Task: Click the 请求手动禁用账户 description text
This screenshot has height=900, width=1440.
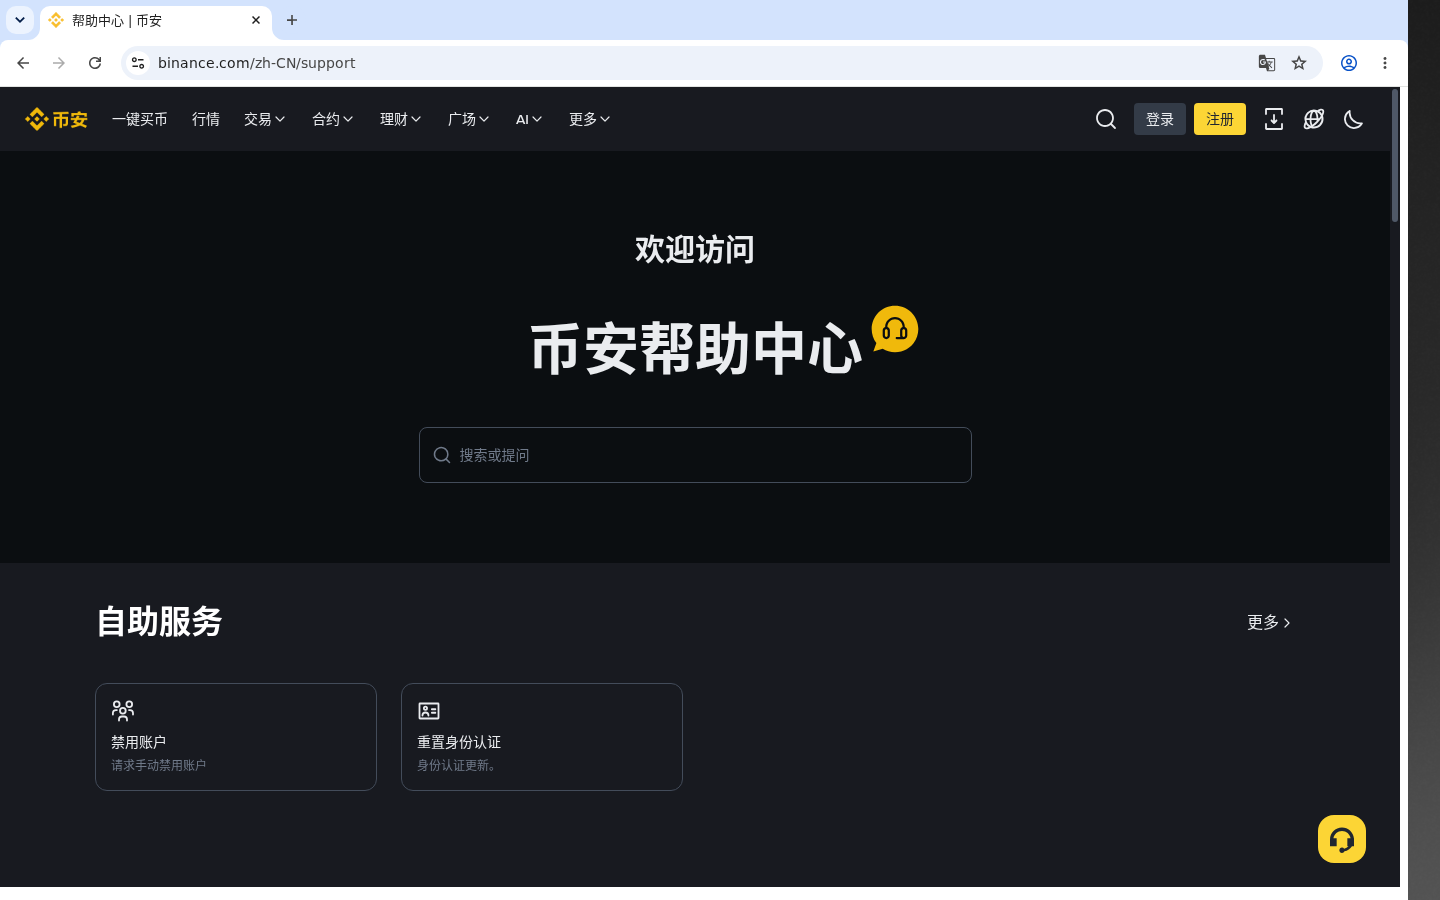Action: coord(158,765)
